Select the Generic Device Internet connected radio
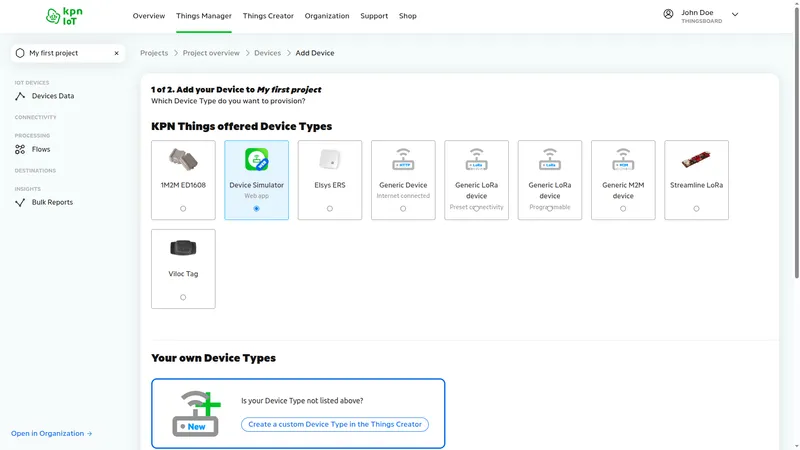800x450 pixels. [403, 209]
